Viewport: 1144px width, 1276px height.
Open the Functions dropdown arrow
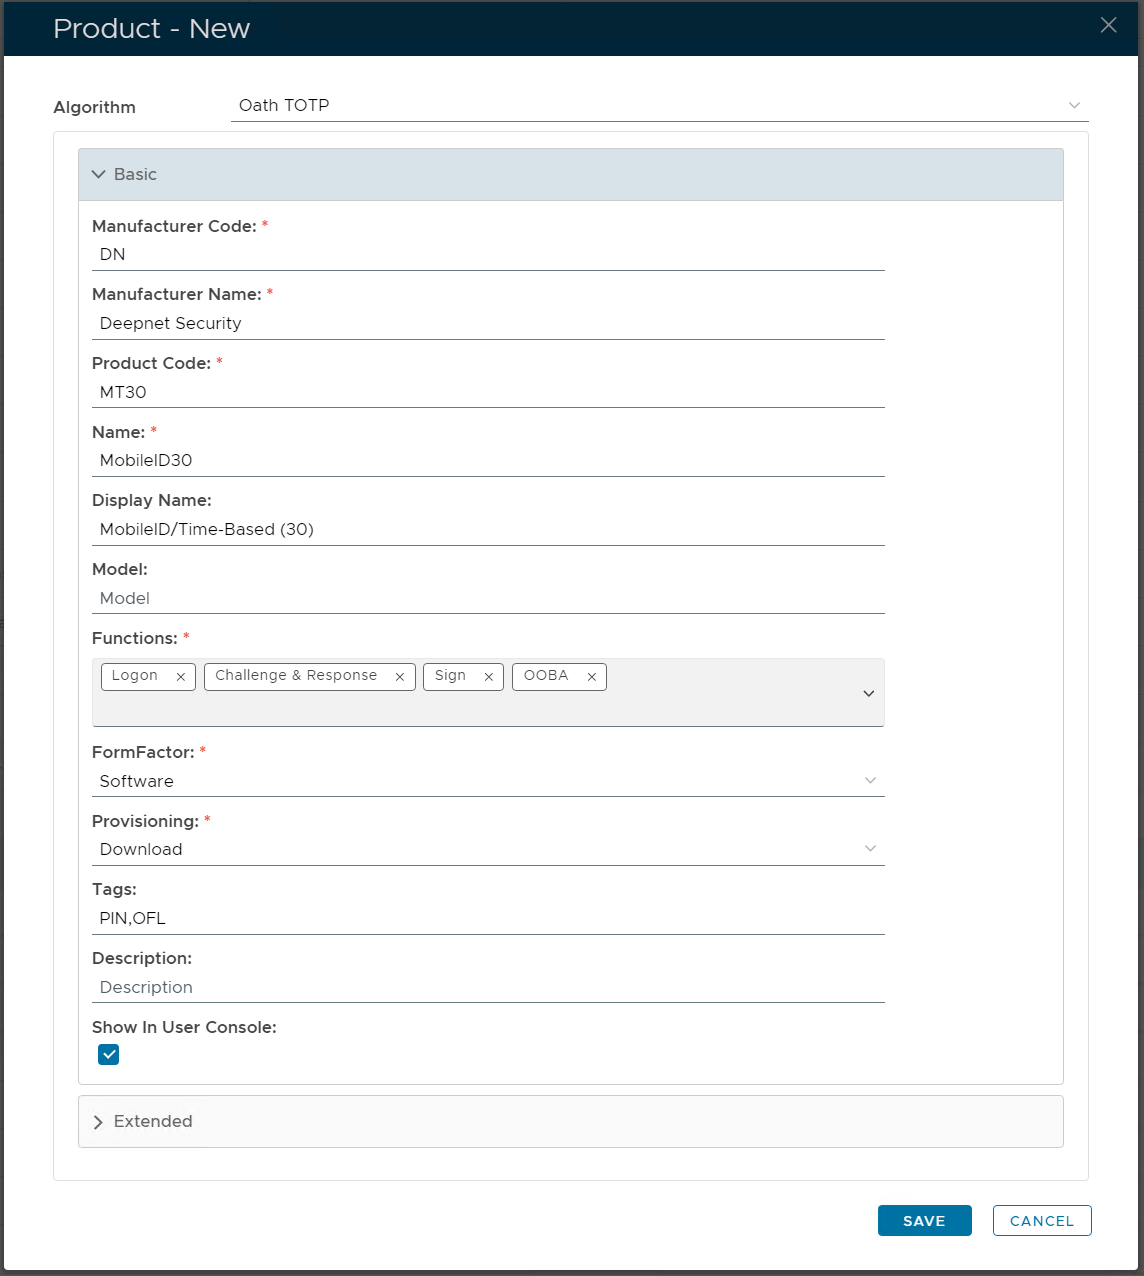point(868,693)
